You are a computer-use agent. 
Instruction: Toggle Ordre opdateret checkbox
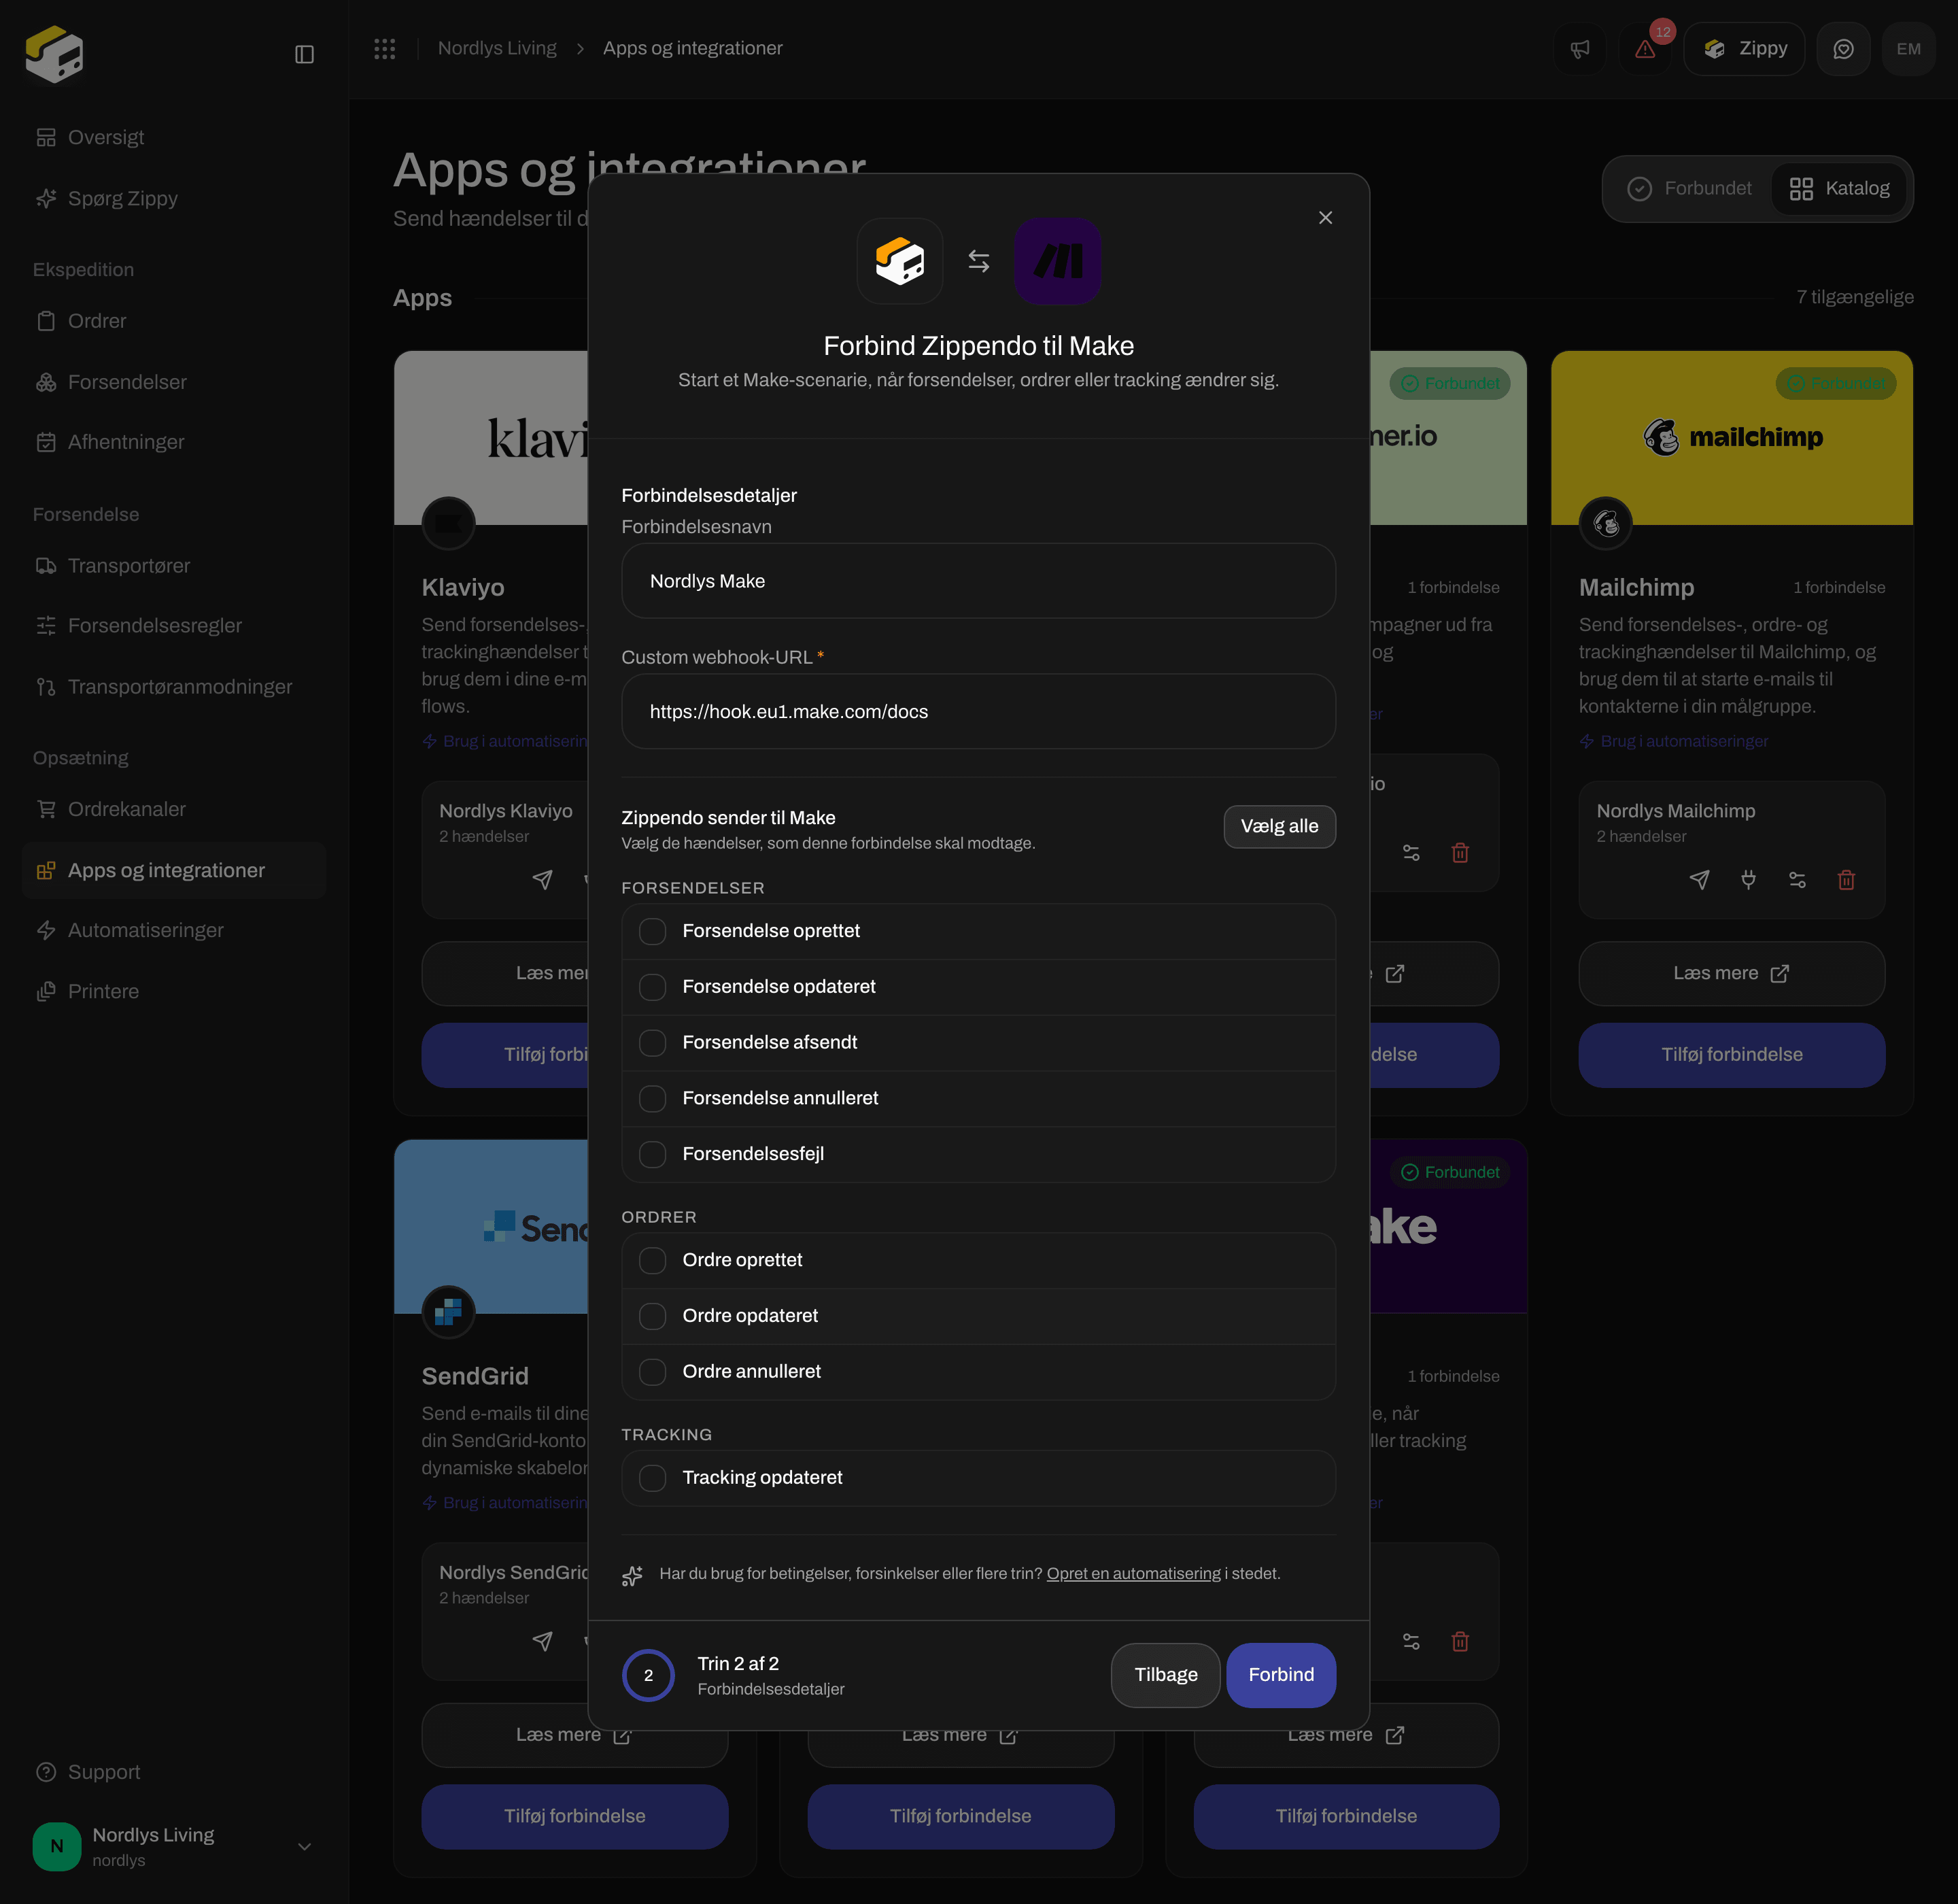point(652,1316)
